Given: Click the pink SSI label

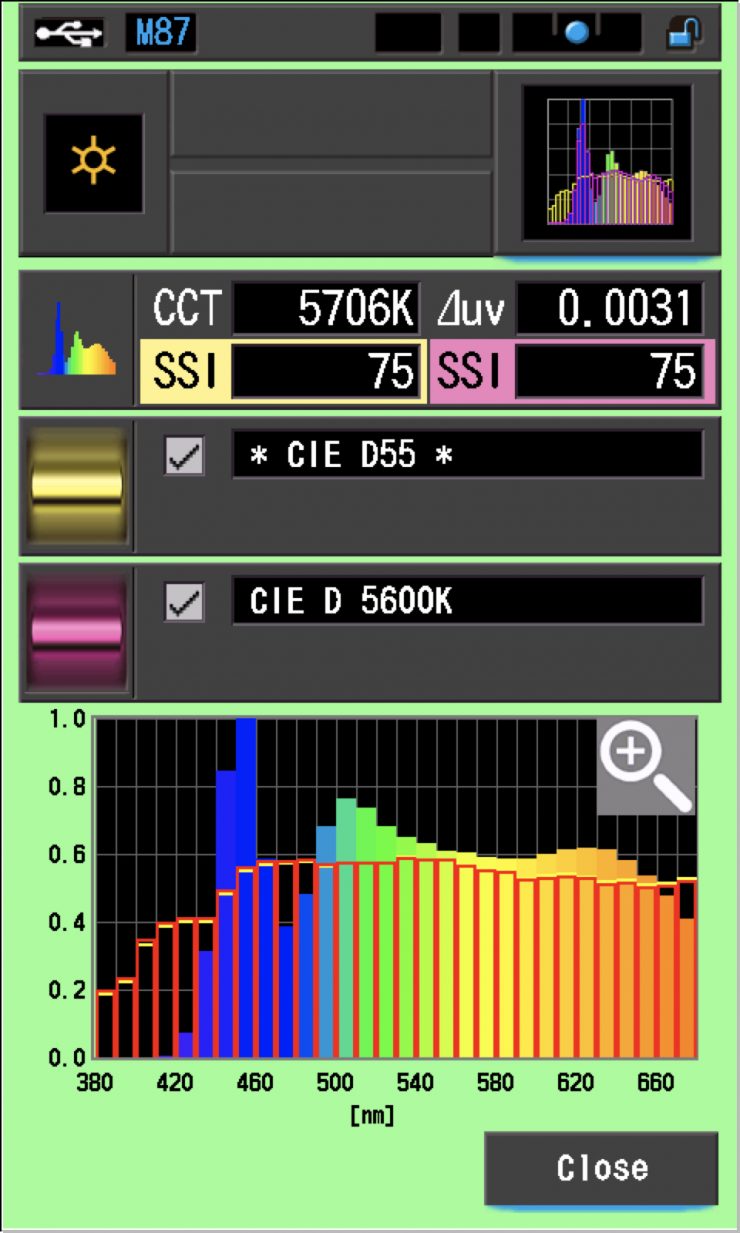Looking at the screenshot, I should tap(470, 372).
